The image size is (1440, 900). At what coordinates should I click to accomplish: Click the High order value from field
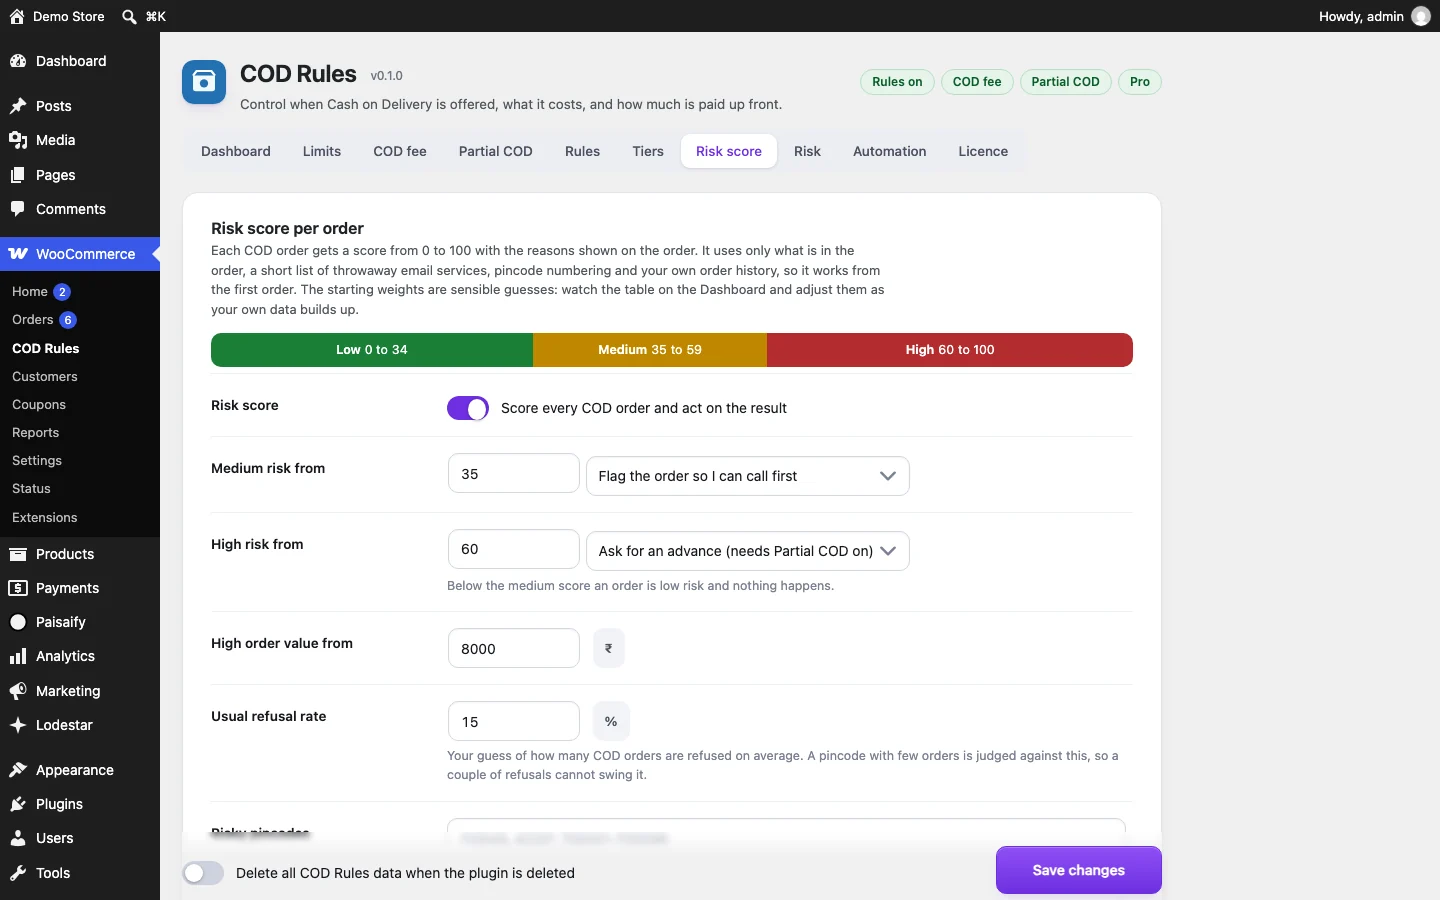pyautogui.click(x=514, y=648)
